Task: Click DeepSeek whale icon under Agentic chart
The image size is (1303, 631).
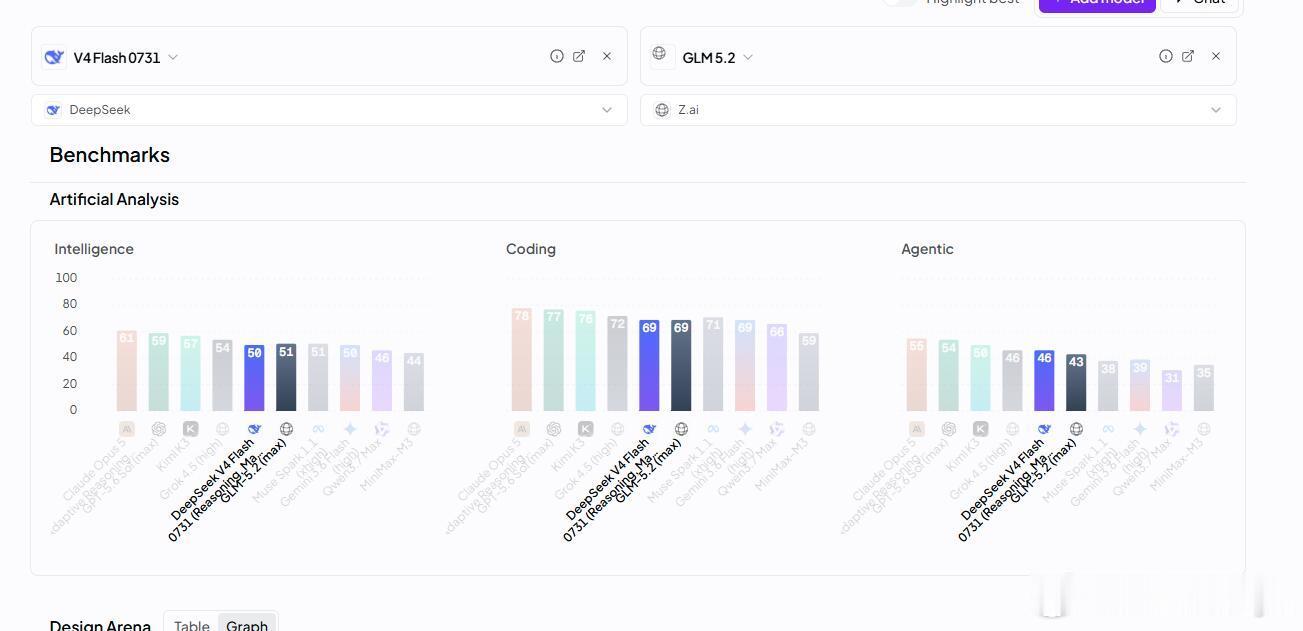Action: [x=1044, y=429]
